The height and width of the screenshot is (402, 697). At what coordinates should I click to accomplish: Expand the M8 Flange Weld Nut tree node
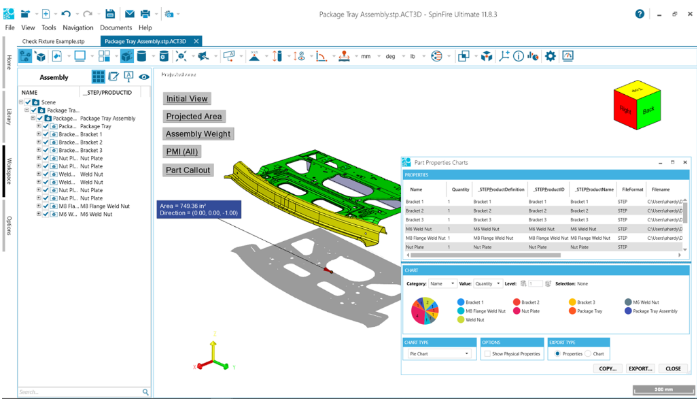click(x=39, y=206)
